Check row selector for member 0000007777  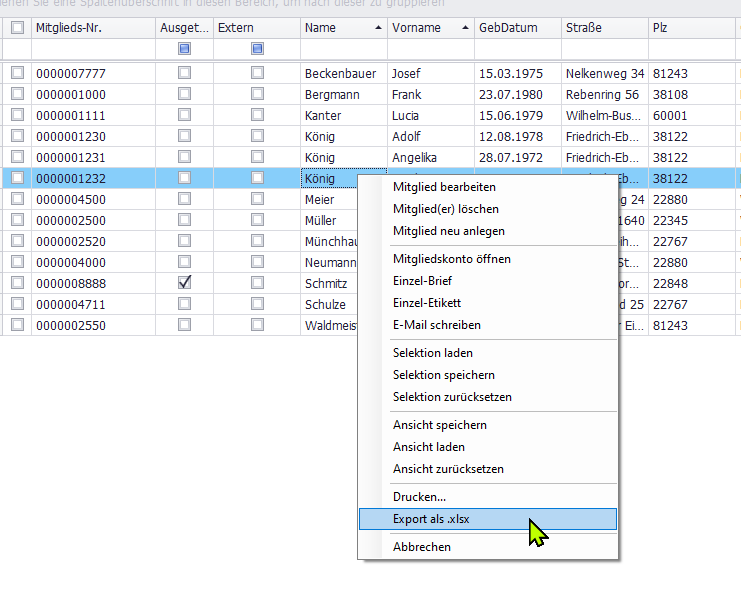pos(17,73)
